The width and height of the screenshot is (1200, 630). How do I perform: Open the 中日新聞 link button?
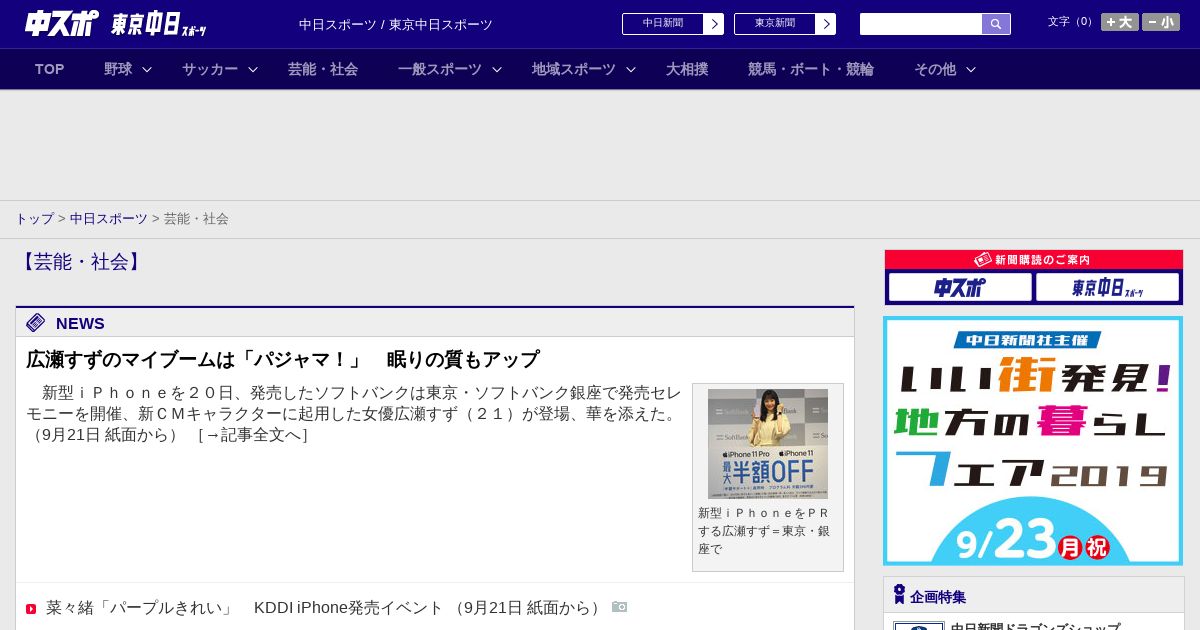point(663,24)
